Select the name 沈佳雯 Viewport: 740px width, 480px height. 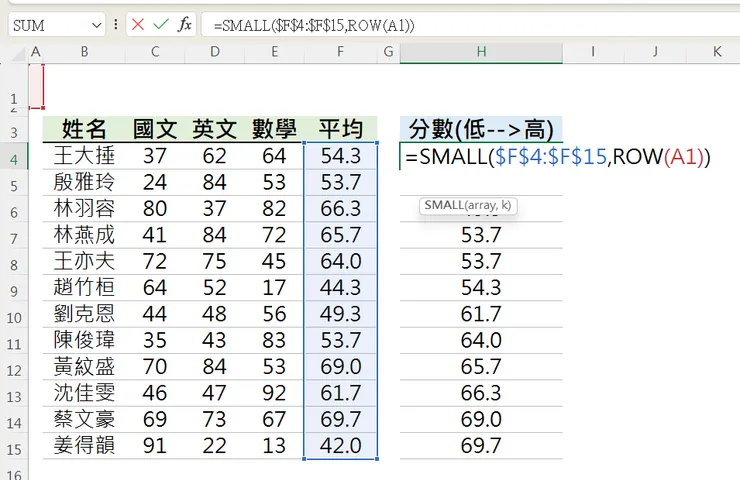pos(84,394)
